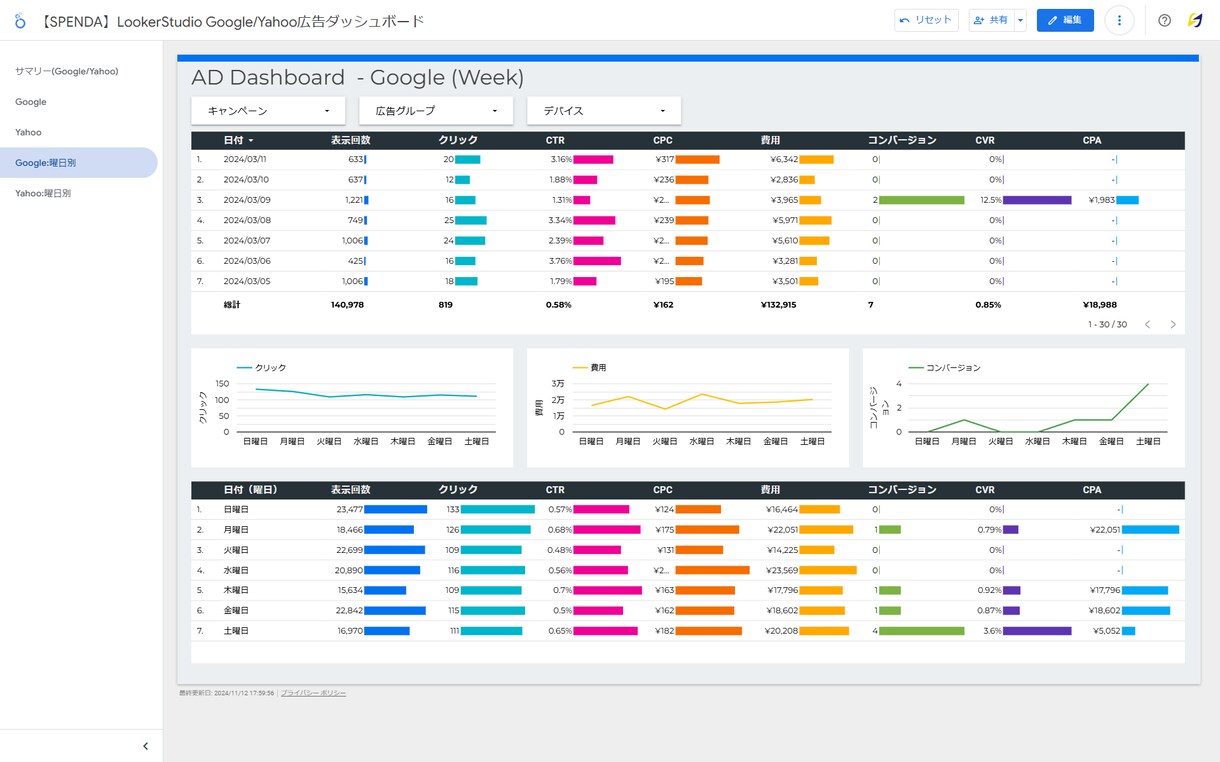1220x762 pixels.
Task: Go to next table page arrow
Action: [x=1173, y=324]
